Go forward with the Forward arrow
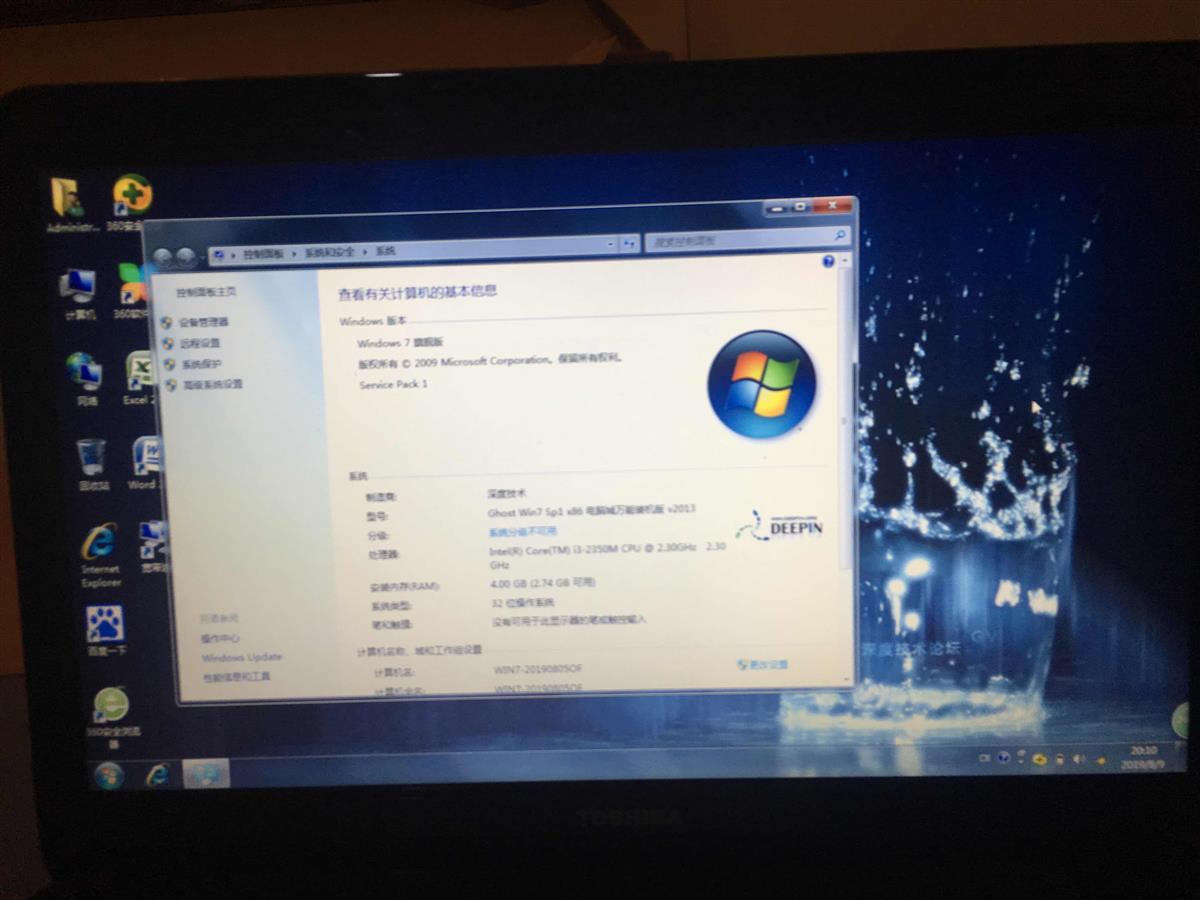Screen dimensions: 1200x900 [186, 257]
